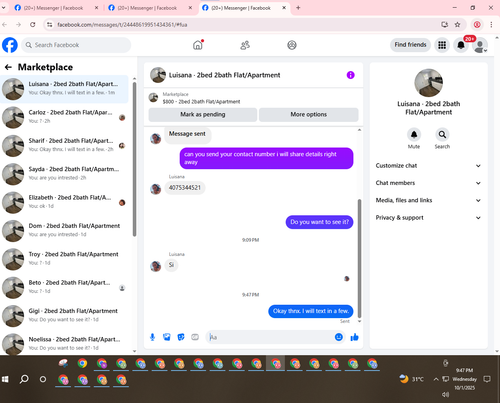Send a thumbs-up like
500x403 pixels.
click(354, 337)
